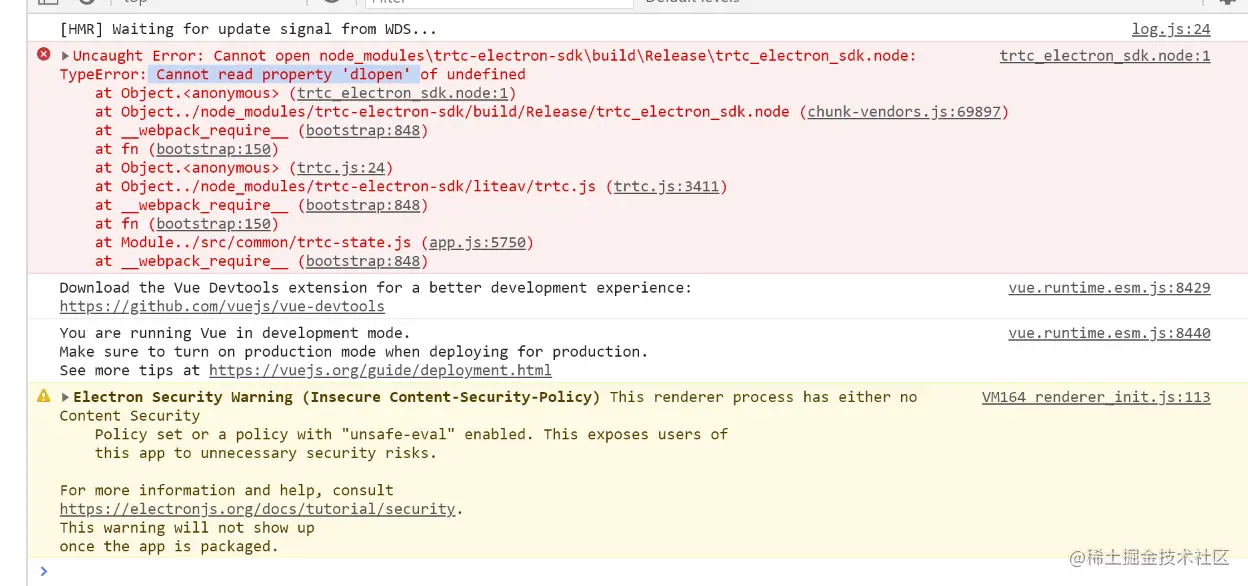The width and height of the screenshot is (1248, 586).
Task: Open the trtc.js:3411 stack link
Action: tap(667, 187)
